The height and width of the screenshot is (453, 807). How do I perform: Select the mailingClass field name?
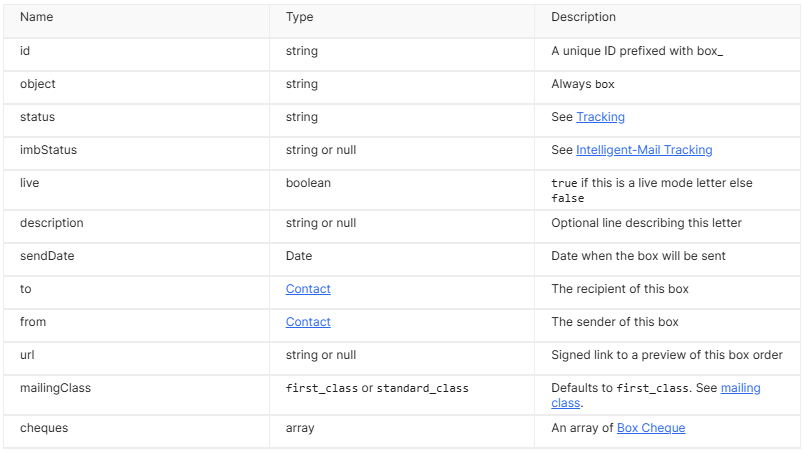[x=55, y=388]
